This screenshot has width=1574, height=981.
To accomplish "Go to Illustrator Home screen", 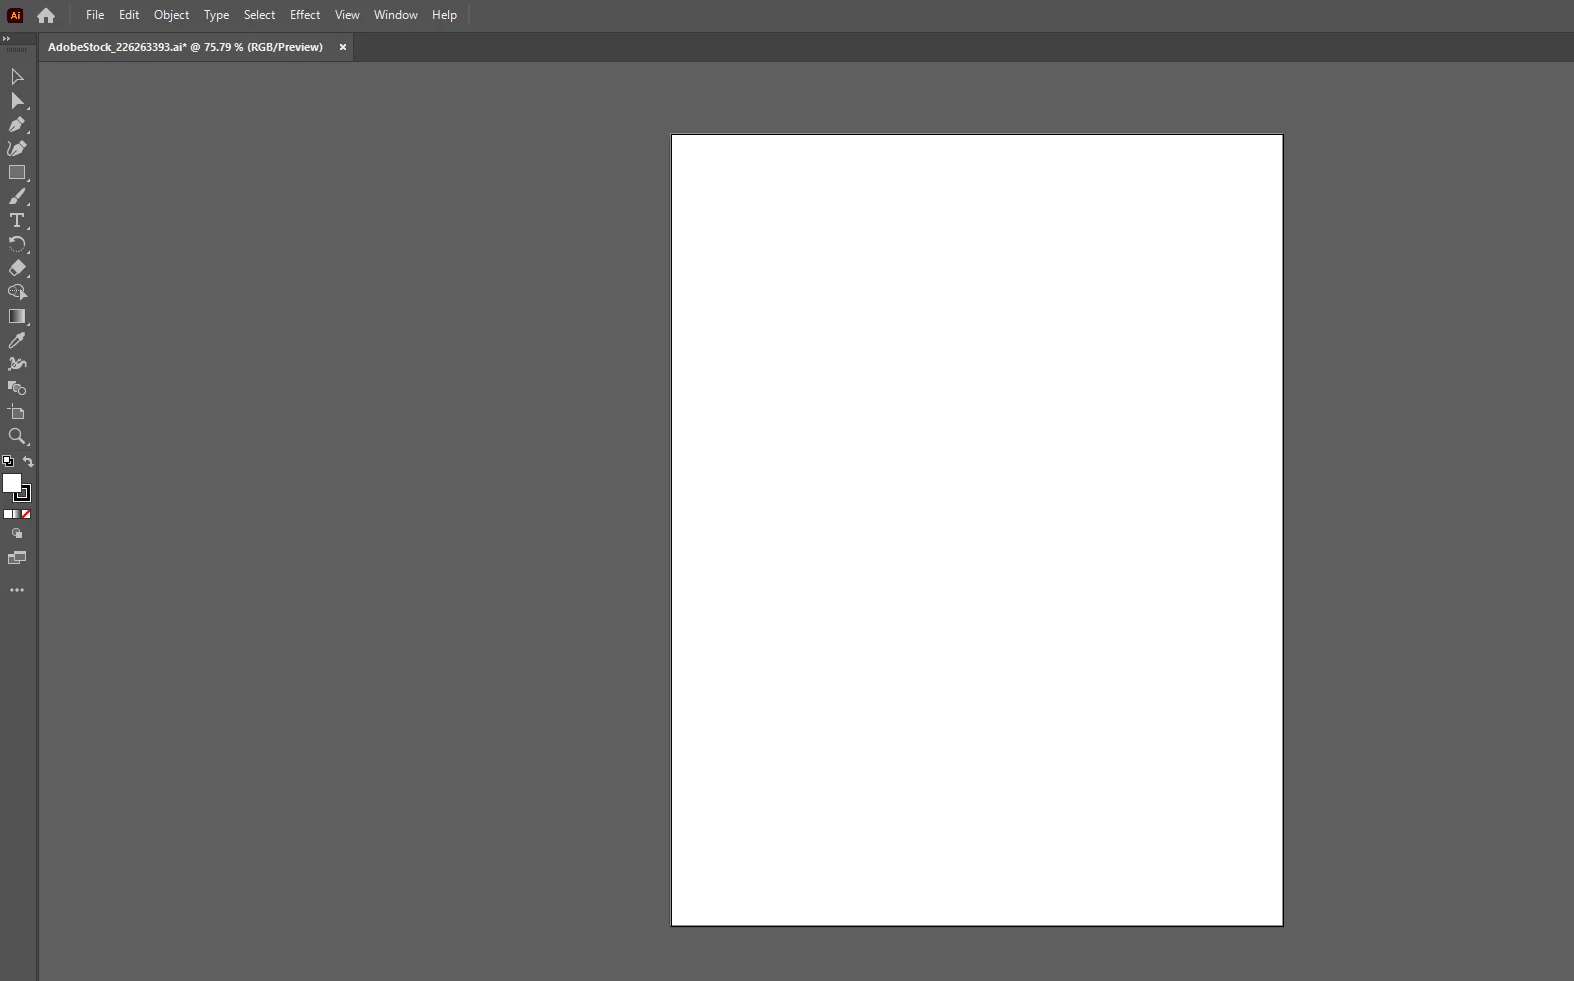I will 46,15.
